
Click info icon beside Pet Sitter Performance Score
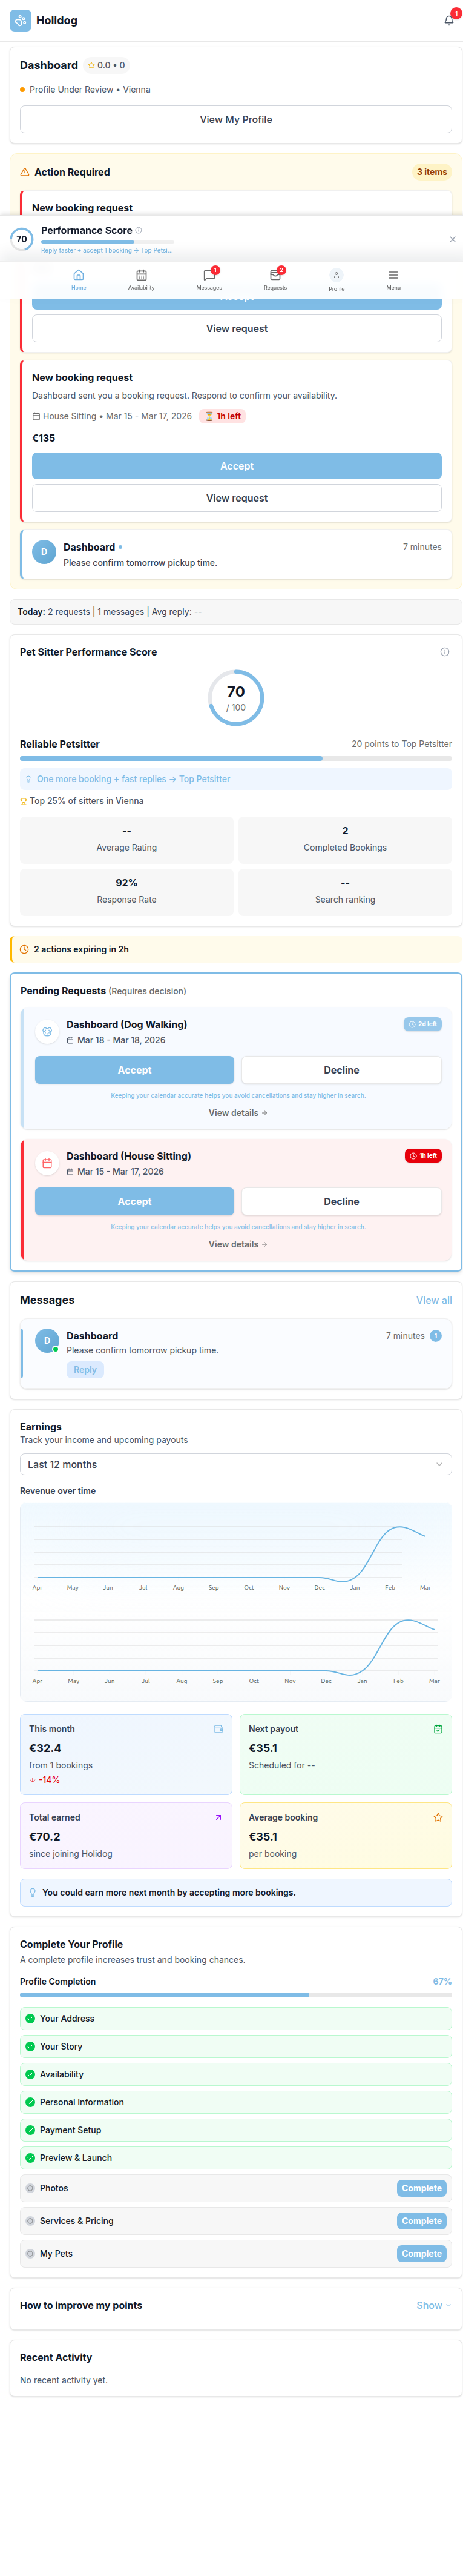tap(444, 652)
